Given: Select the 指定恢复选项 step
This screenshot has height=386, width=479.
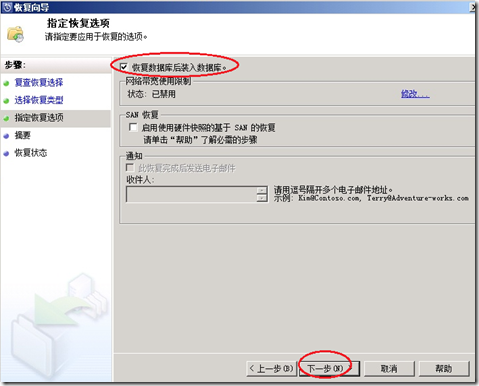Looking at the screenshot, I should (39, 118).
